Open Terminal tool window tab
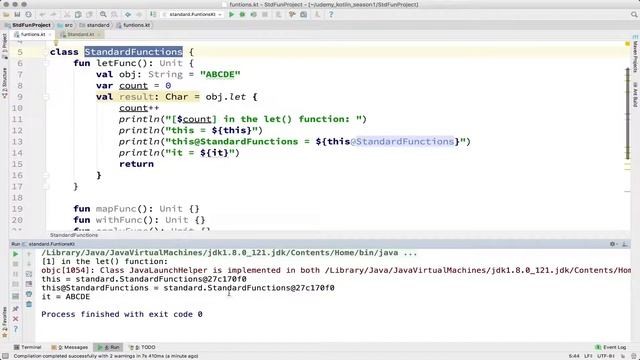This screenshot has height=360, width=640. click(x=28, y=347)
